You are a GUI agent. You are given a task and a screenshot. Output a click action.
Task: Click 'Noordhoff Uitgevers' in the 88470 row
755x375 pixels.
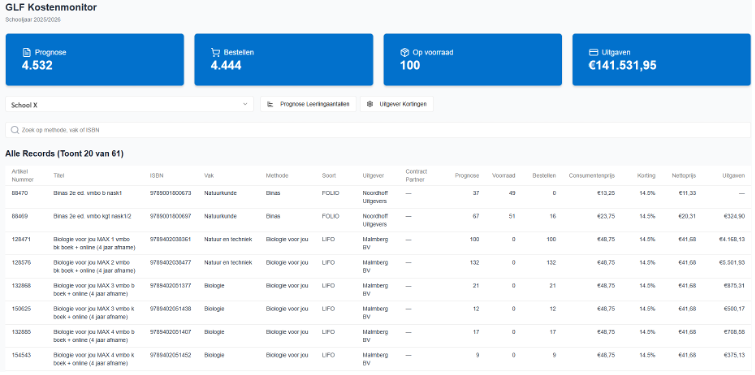[375, 196]
